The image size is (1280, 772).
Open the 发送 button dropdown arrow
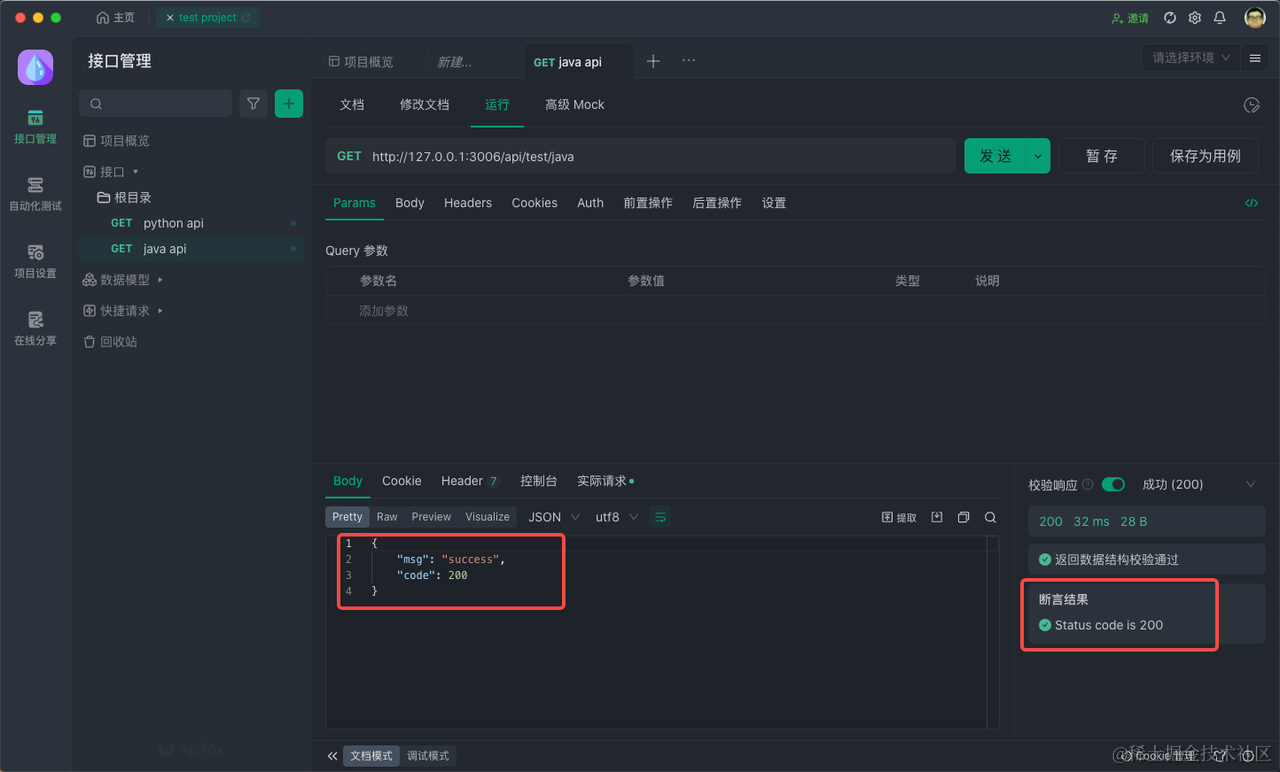click(1038, 156)
